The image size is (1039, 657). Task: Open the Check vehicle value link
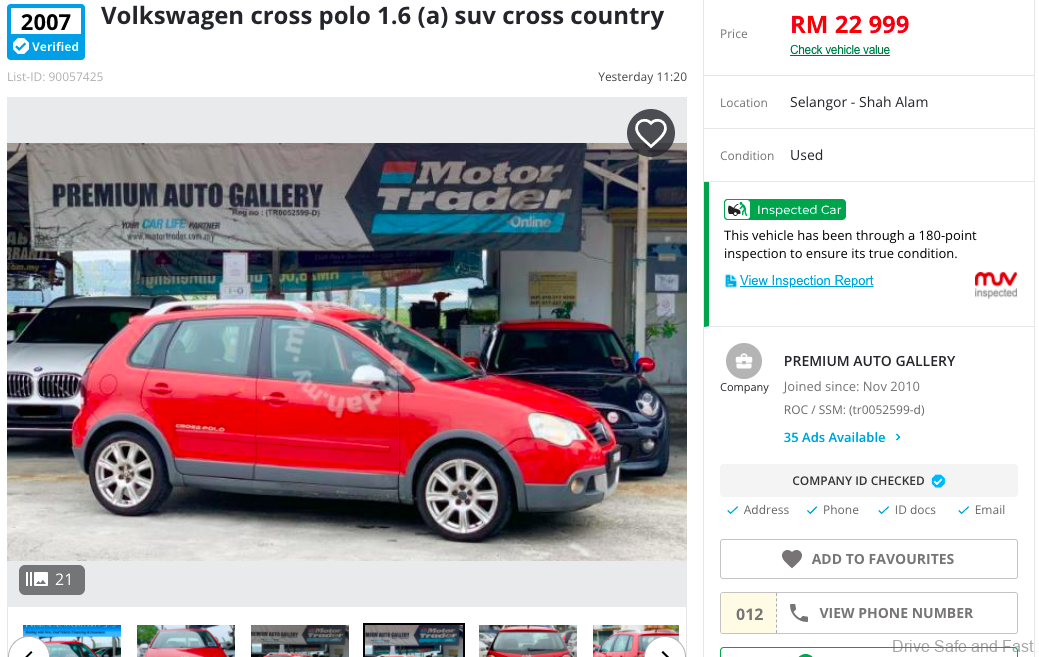tap(840, 50)
